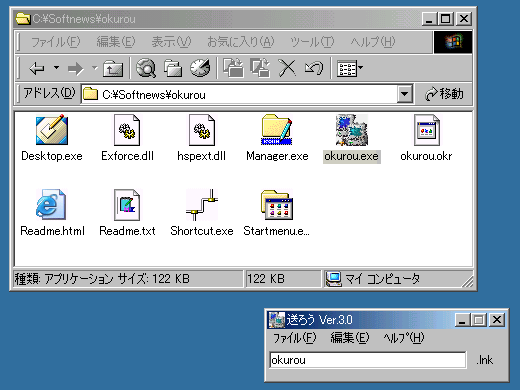Click the Delete (X) toolbar icon
The height and width of the screenshot is (390, 520).
pyautogui.click(x=287, y=68)
